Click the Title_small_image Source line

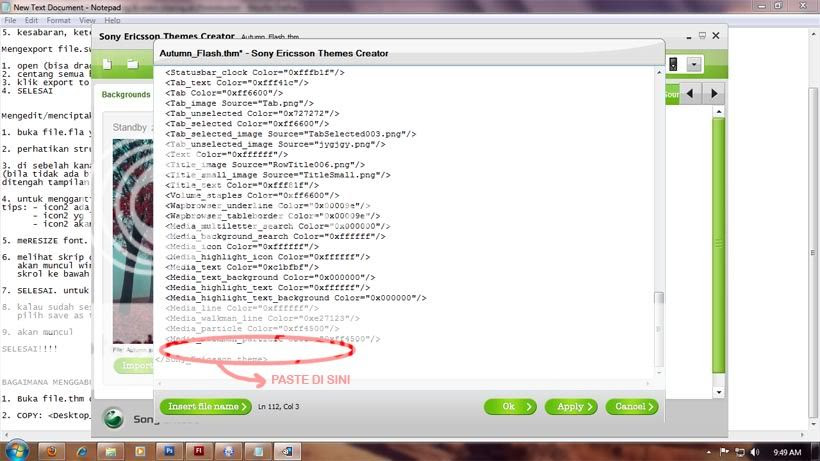pos(278,175)
